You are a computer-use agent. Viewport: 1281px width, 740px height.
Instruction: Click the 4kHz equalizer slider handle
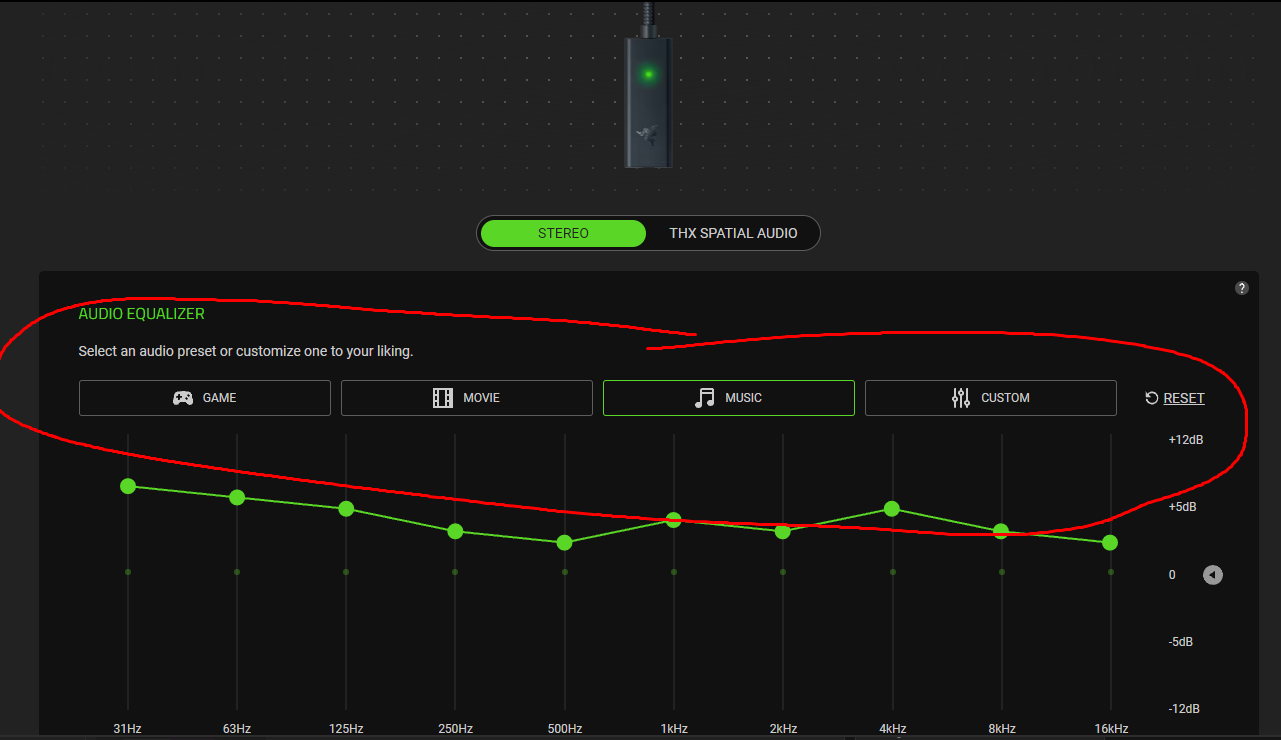point(892,509)
